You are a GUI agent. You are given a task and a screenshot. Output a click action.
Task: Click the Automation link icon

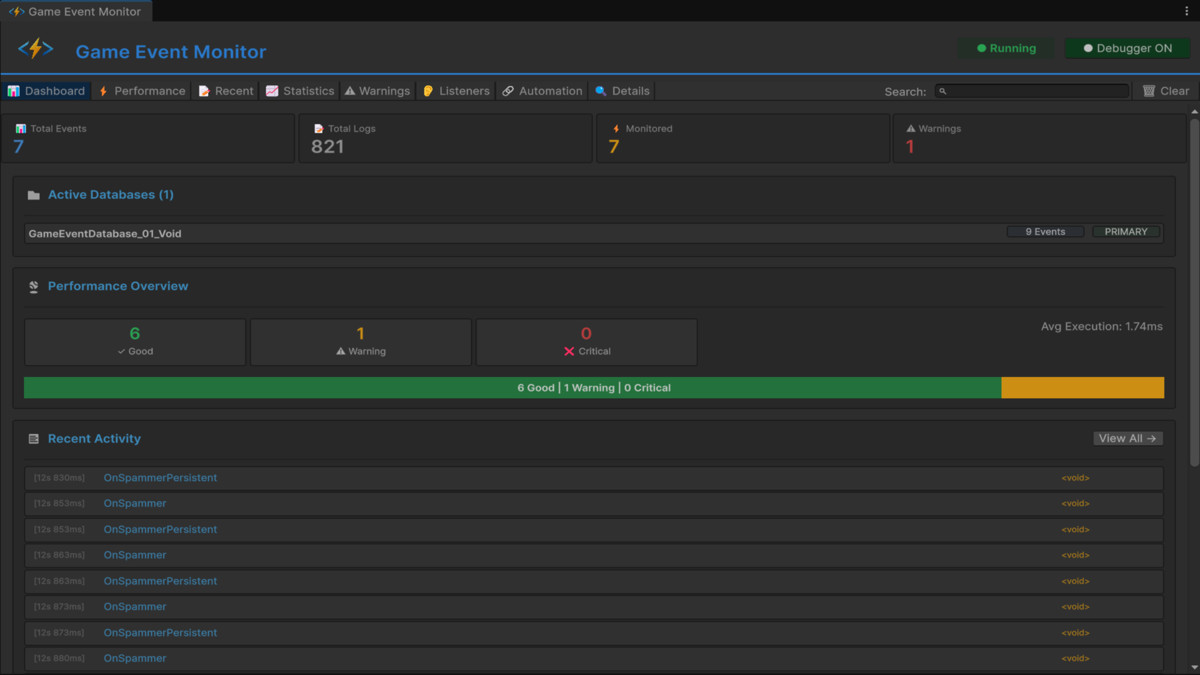point(507,90)
